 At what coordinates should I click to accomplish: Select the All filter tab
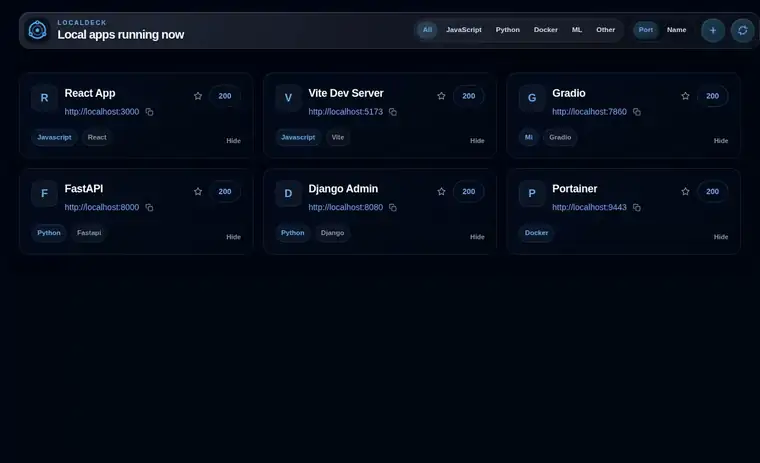coord(427,30)
